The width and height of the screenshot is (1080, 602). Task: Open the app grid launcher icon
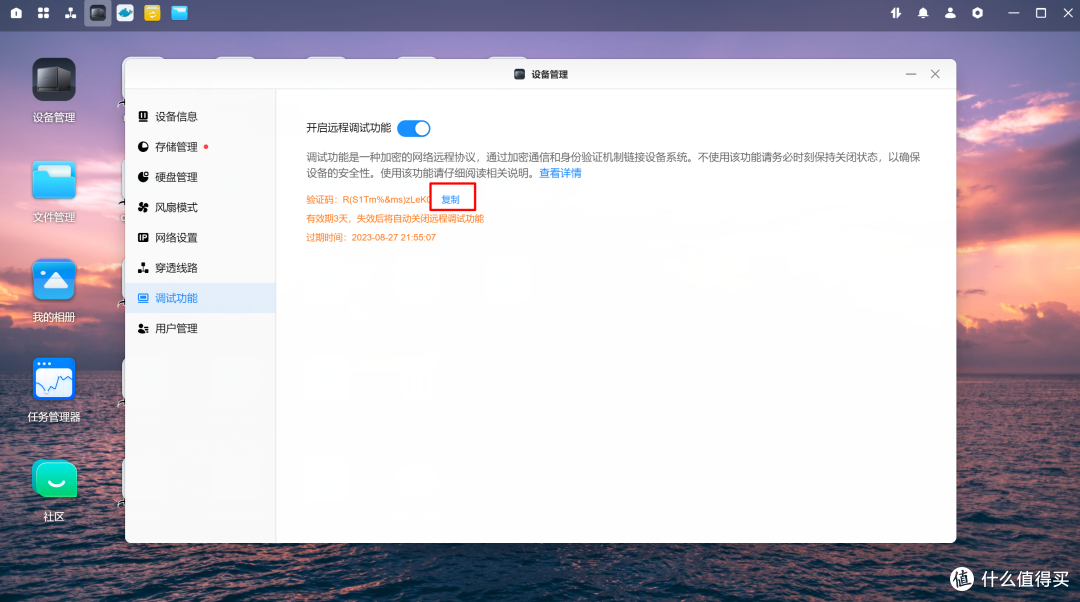click(43, 13)
